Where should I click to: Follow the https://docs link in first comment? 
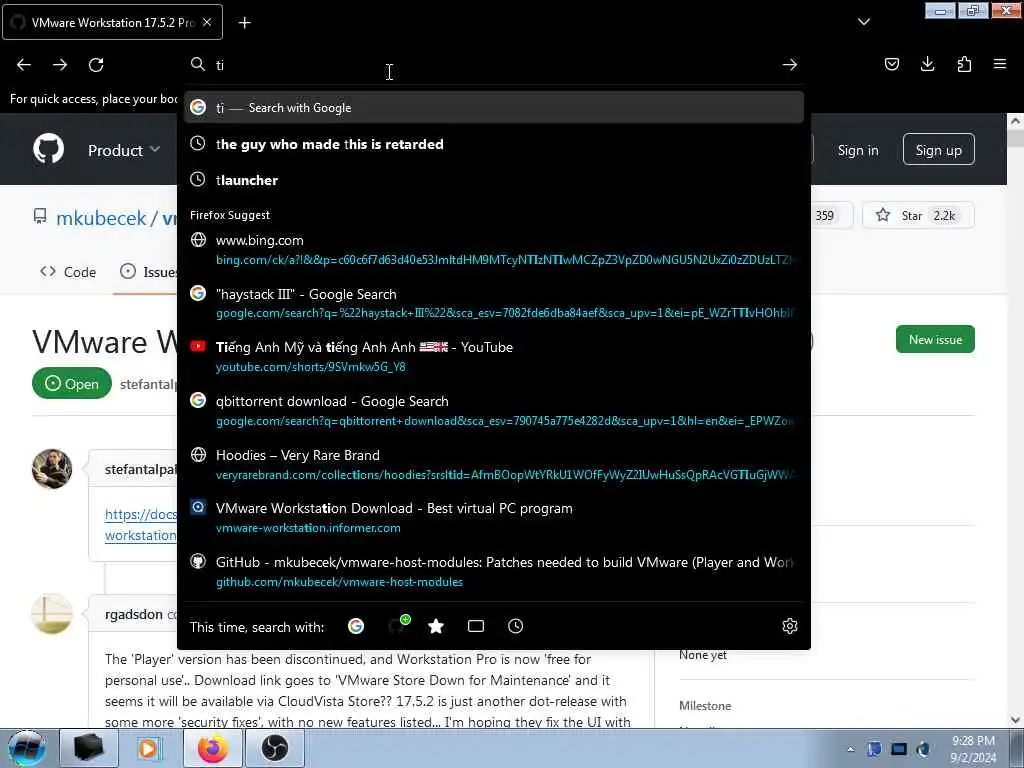(x=140, y=515)
